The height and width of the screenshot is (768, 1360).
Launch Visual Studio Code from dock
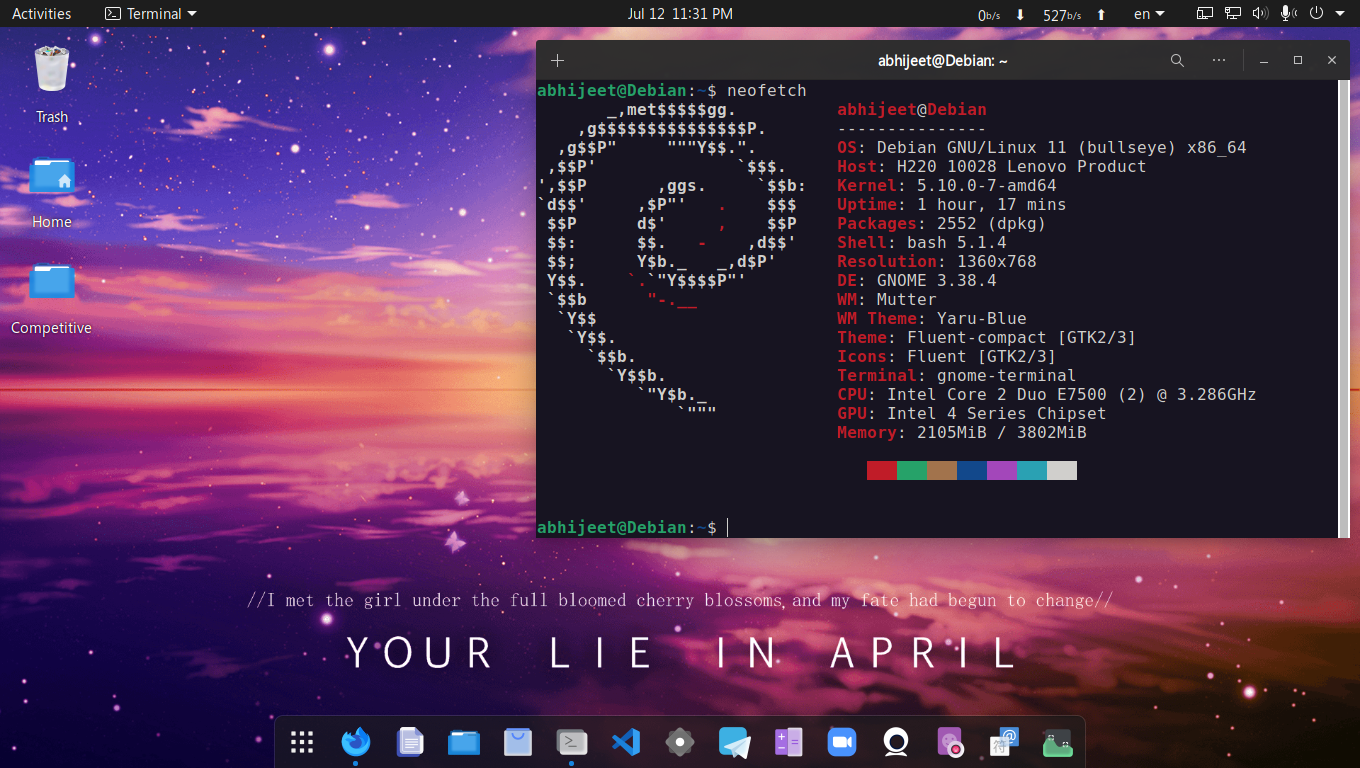(626, 742)
